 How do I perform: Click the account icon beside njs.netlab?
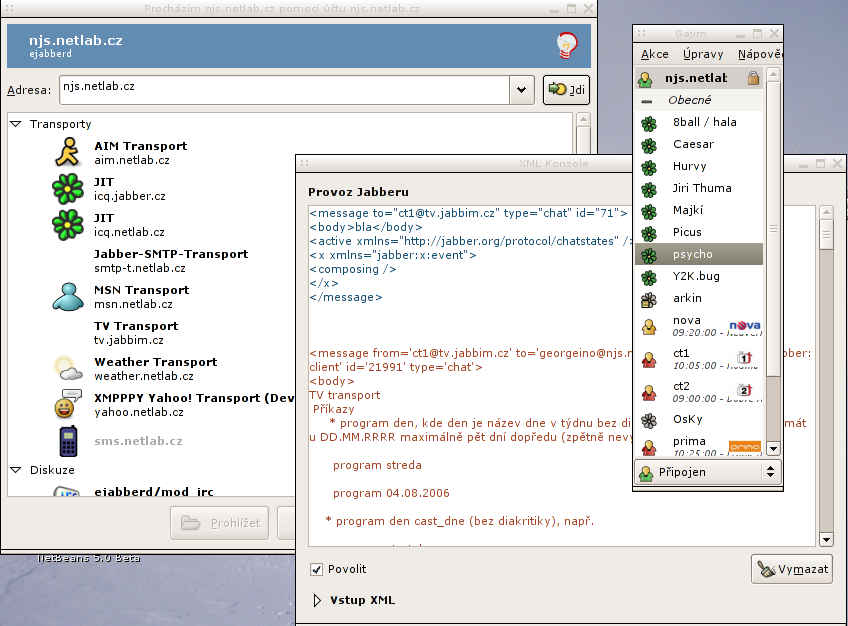click(645, 79)
